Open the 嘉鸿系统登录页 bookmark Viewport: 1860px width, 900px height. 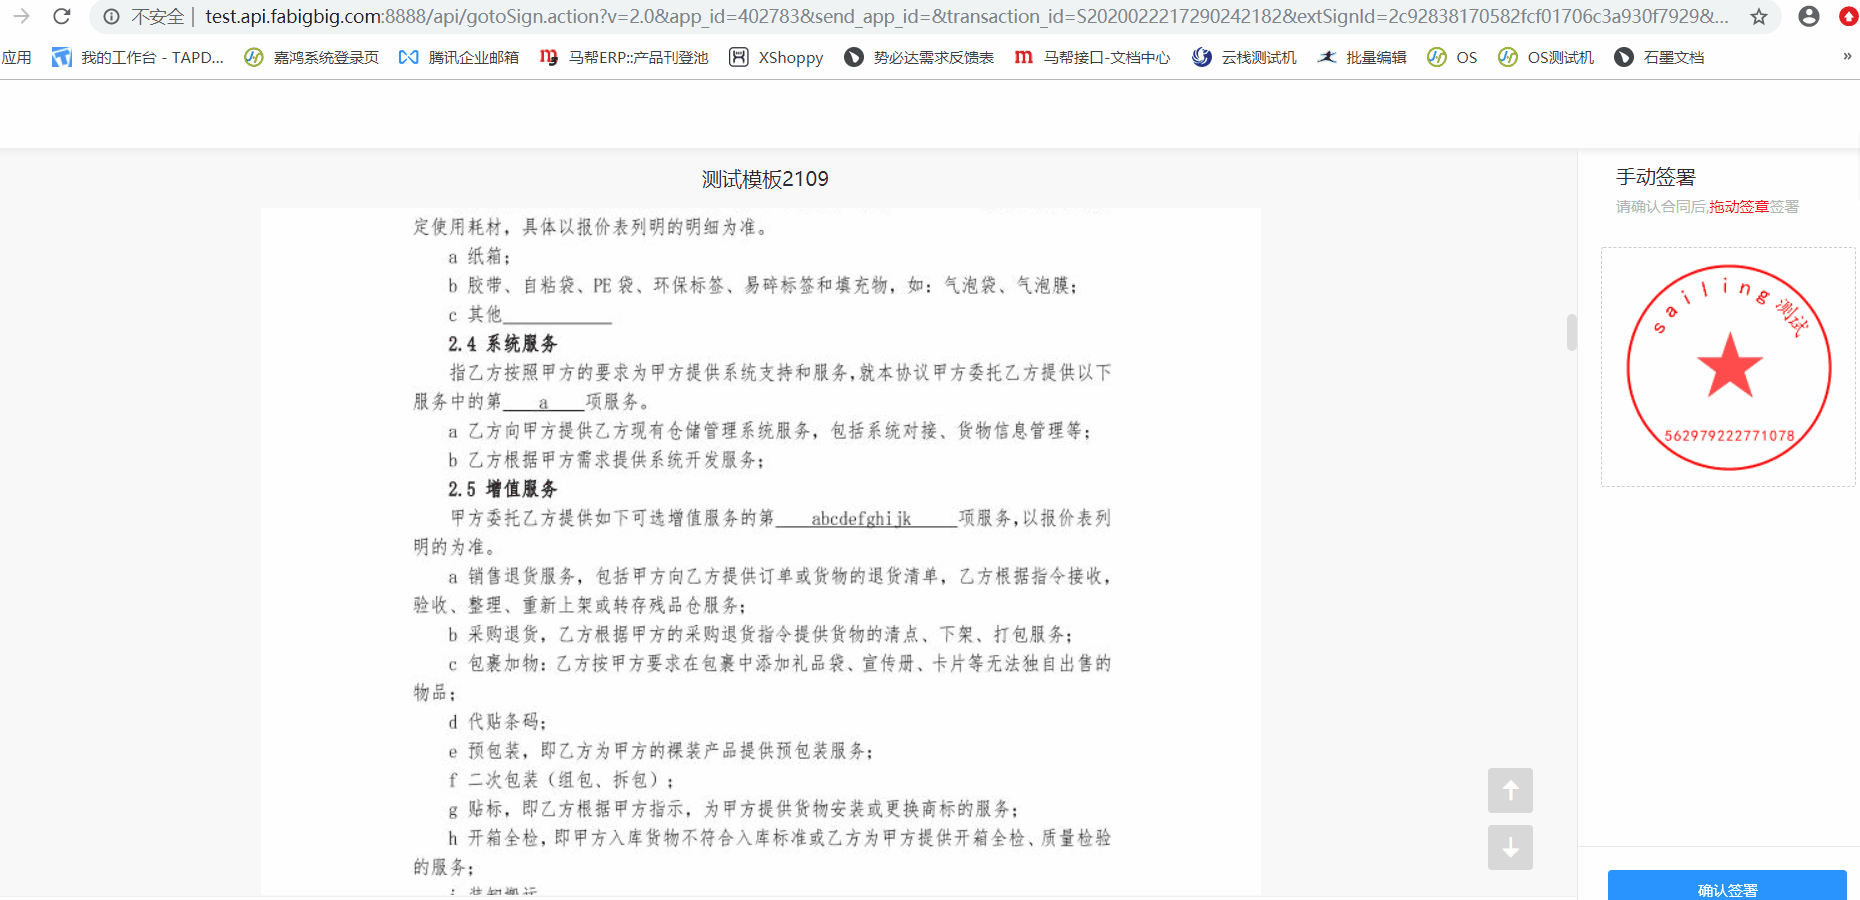click(309, 57)
